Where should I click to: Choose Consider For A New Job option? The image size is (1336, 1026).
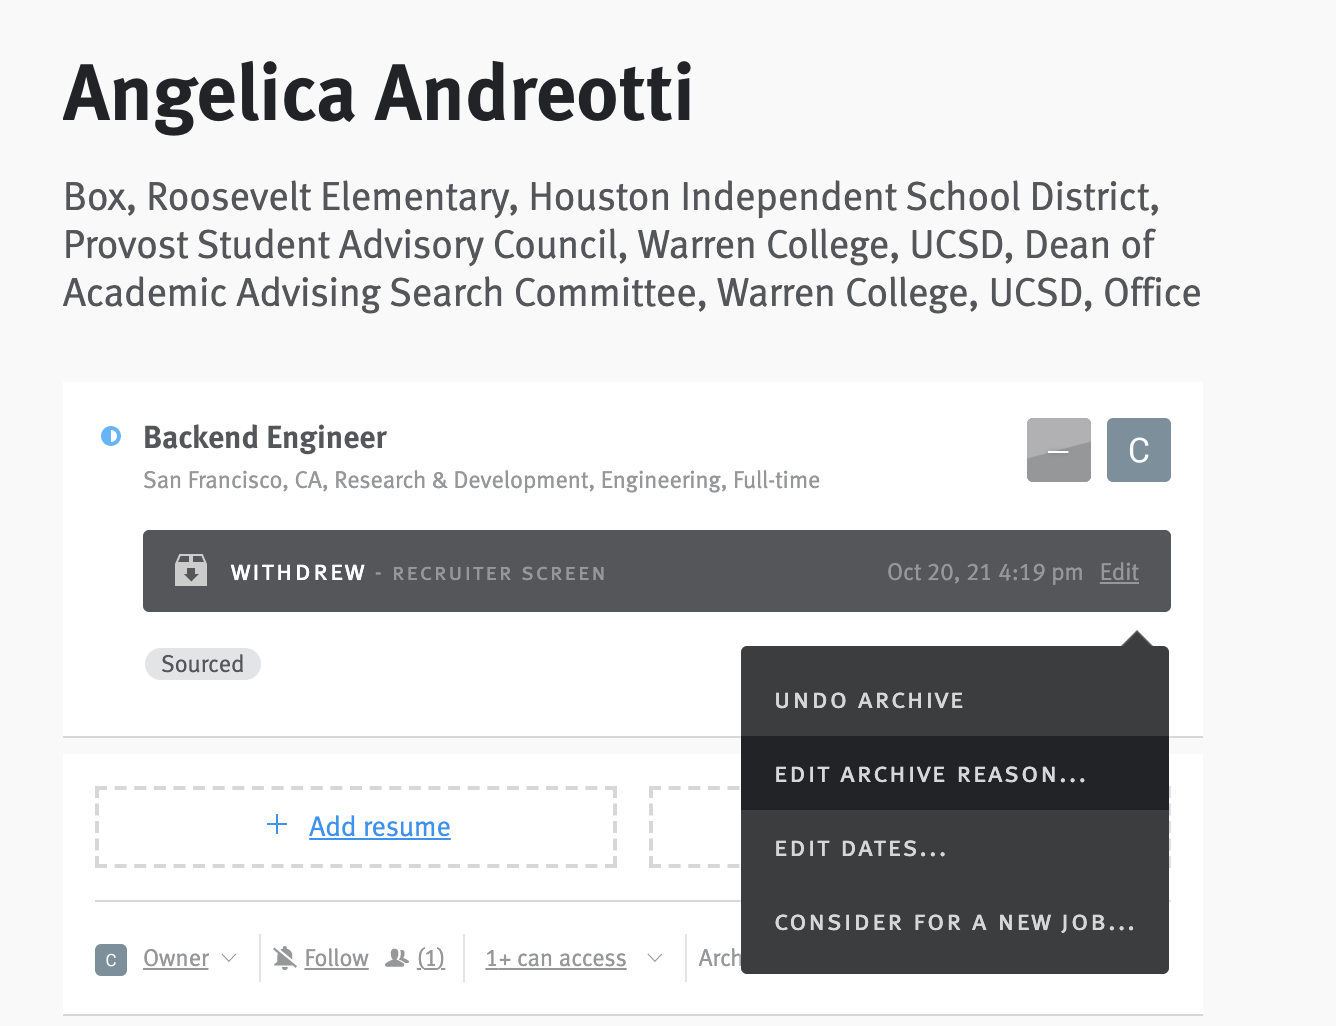(x=954, y=922)
